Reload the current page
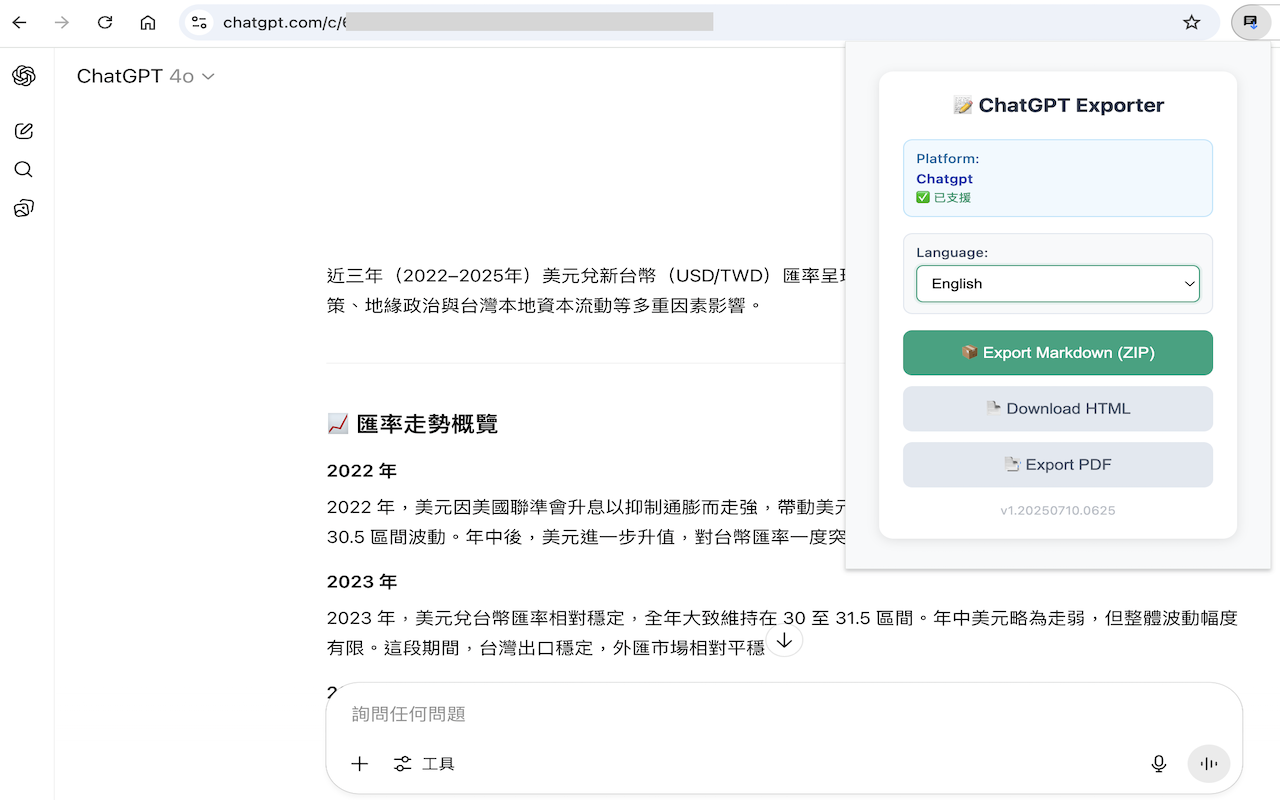This screenshot has width=1280, height=800. (x=105, y=22)
